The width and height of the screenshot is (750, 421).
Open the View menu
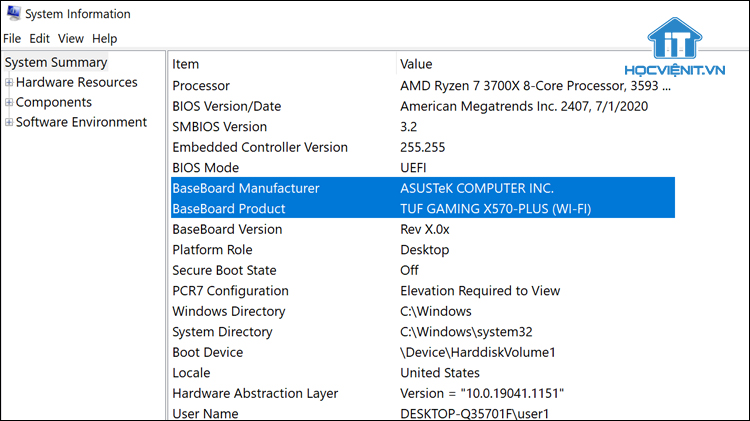tap(71, 38)
